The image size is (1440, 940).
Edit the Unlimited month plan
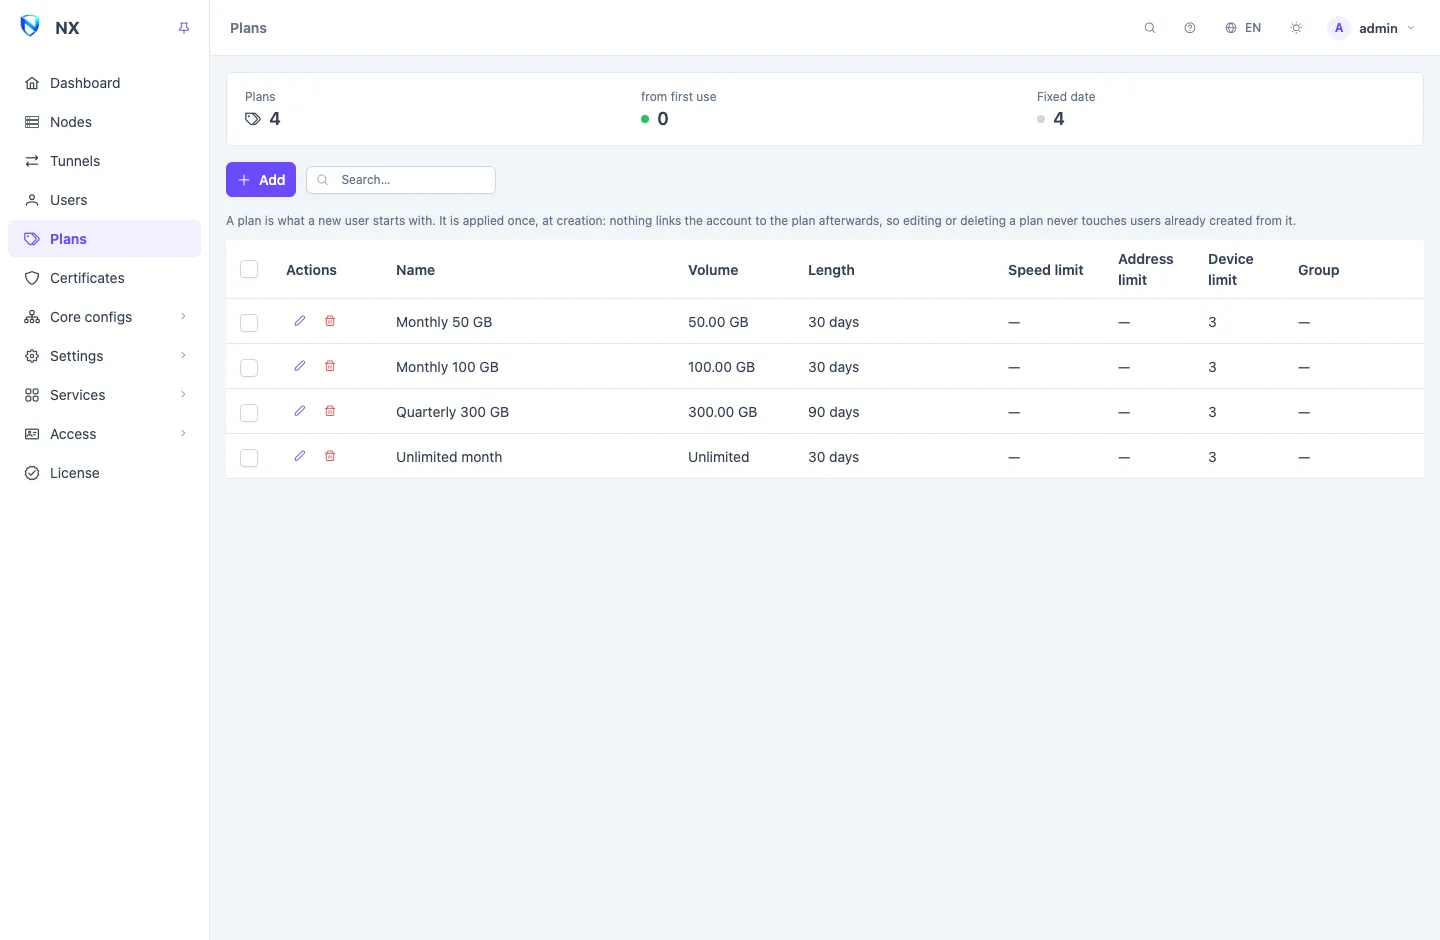[x=300, y=456]
